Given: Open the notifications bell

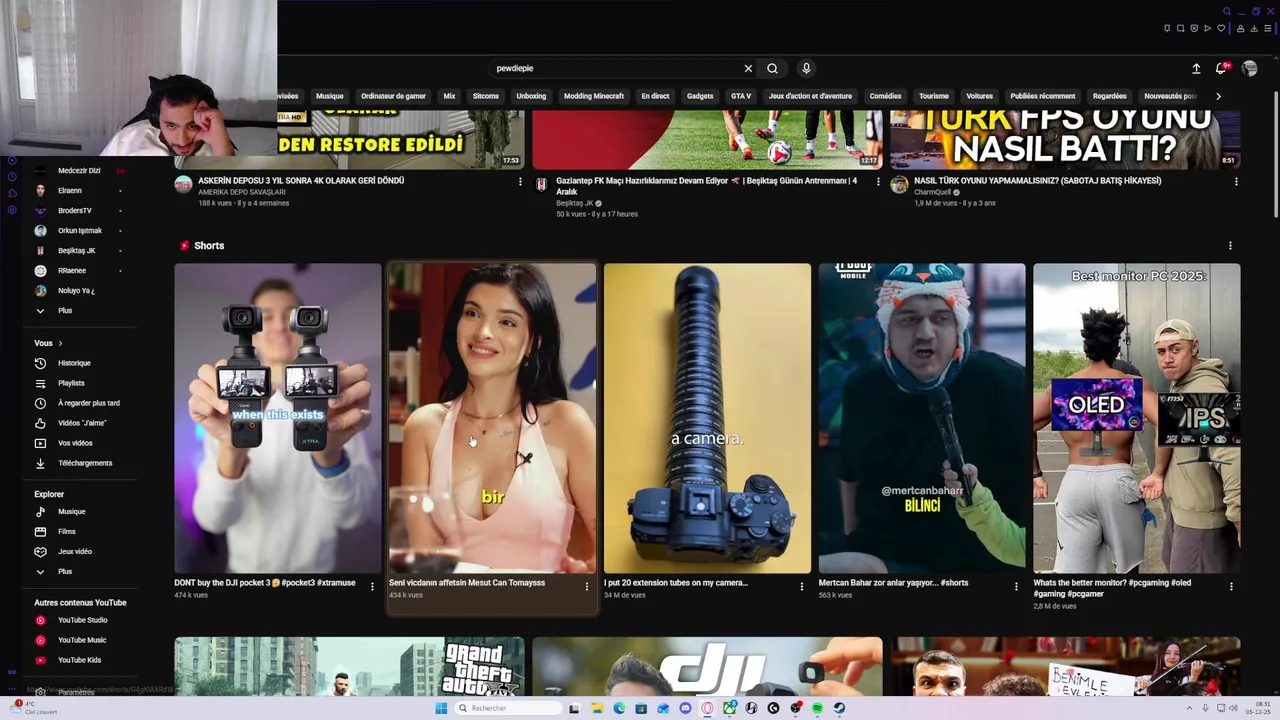Looking at the screenshot, I should tap(1221, 68).
